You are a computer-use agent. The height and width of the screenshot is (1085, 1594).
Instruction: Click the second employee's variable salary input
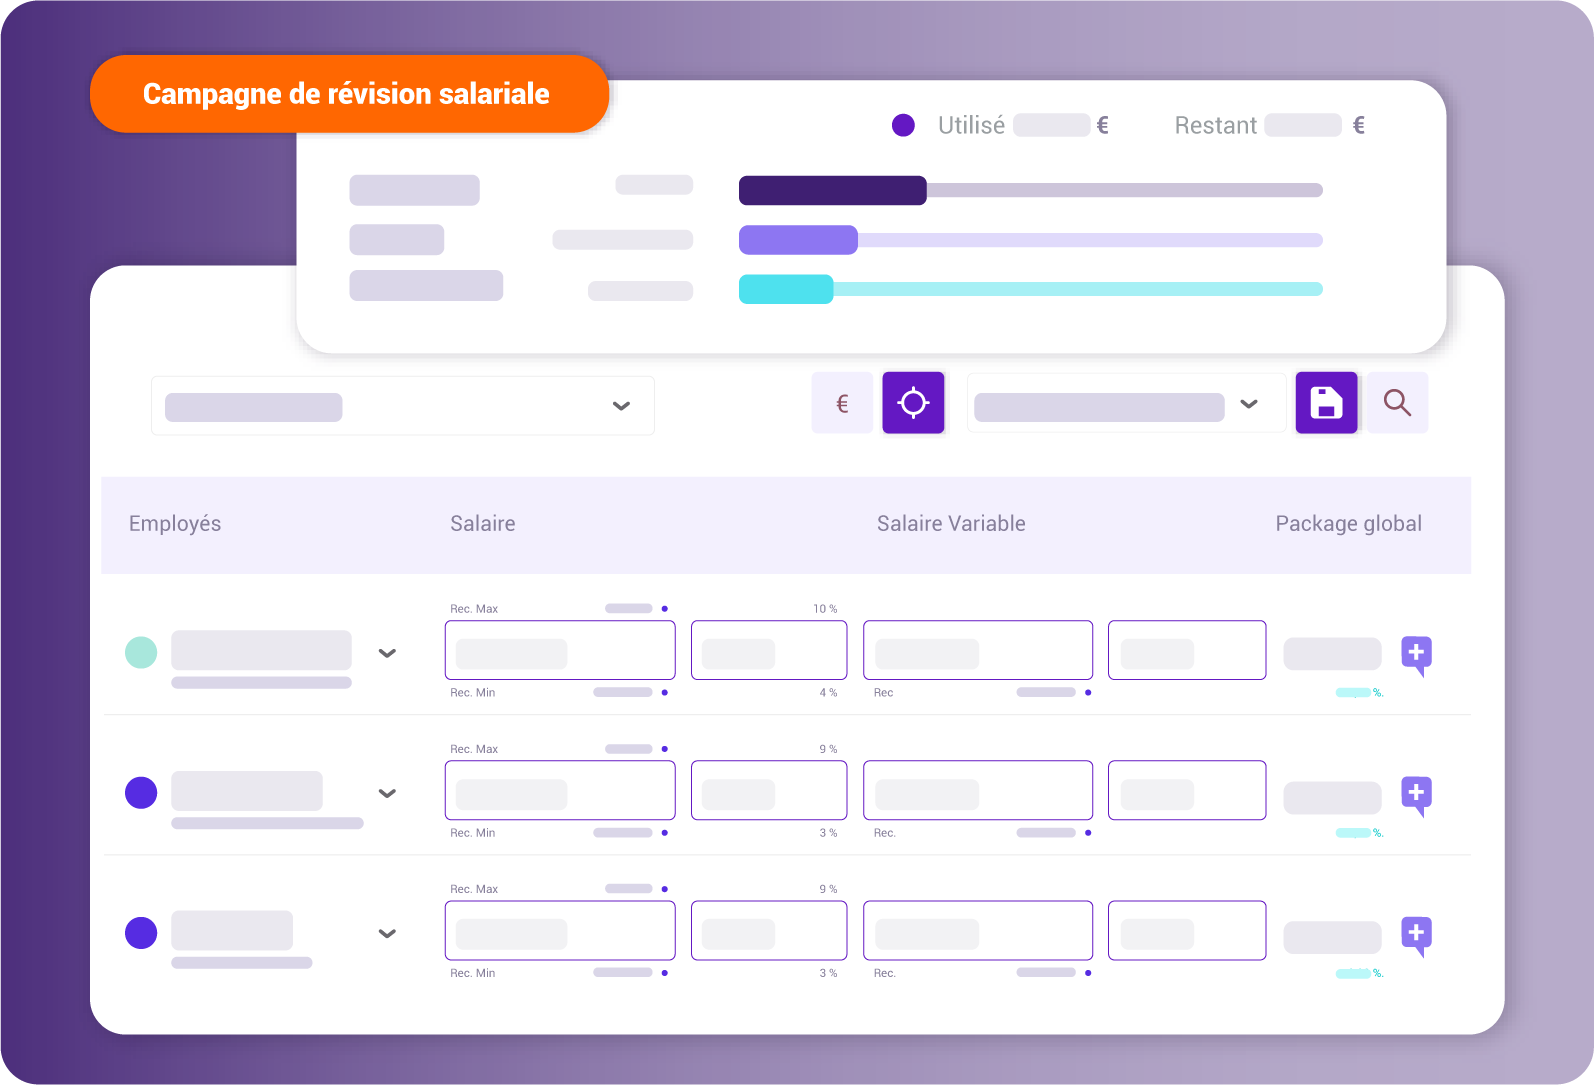click(x=977, y=790)
